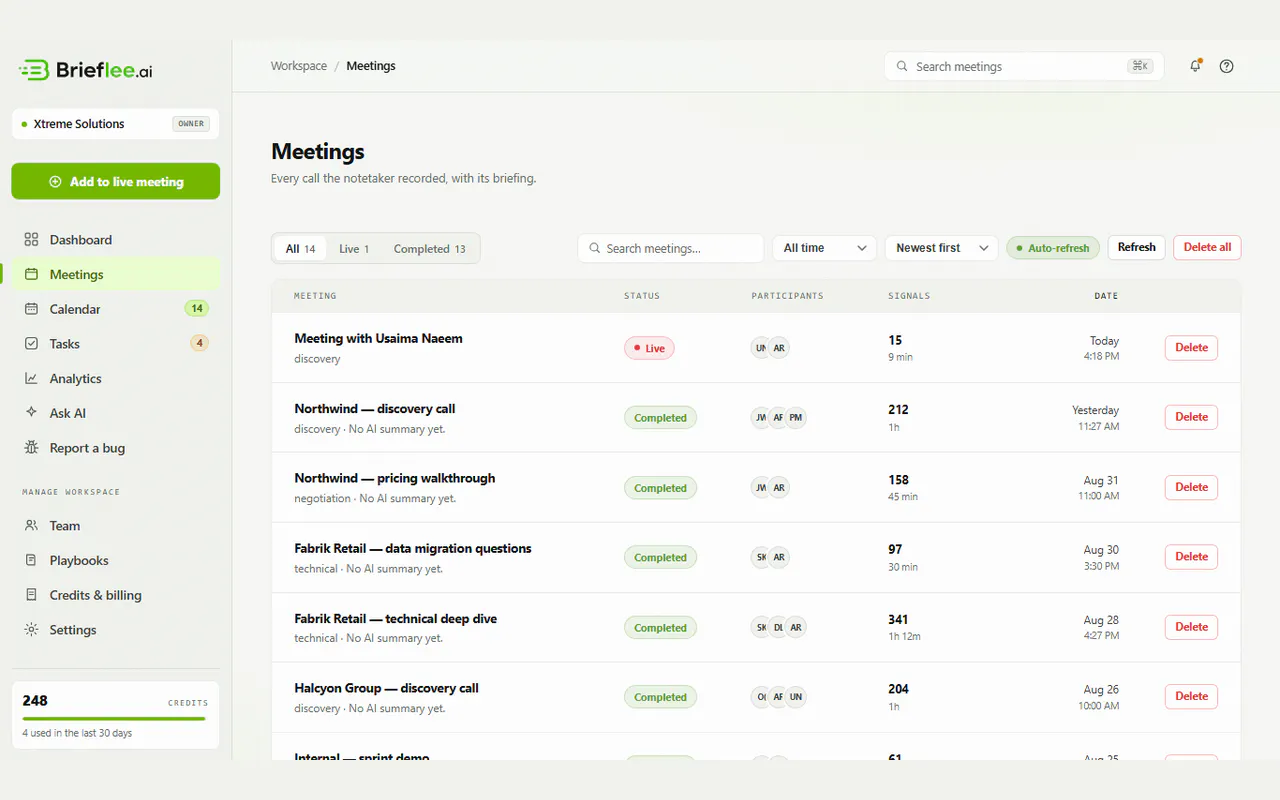Click the Credits & billing icon
This screenshot has width=1280, height=800.
[x=31, y=595]
